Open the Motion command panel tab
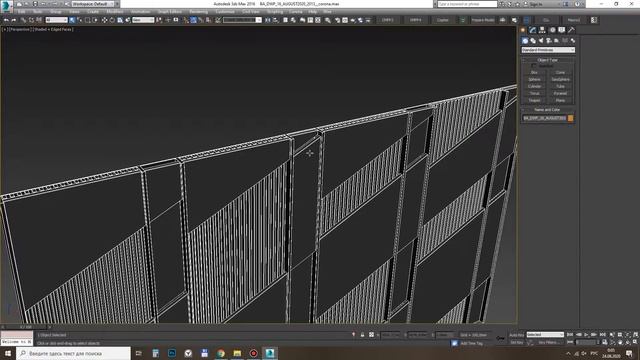The height and width of the screenshot is (360, 640). coord(552,30)
